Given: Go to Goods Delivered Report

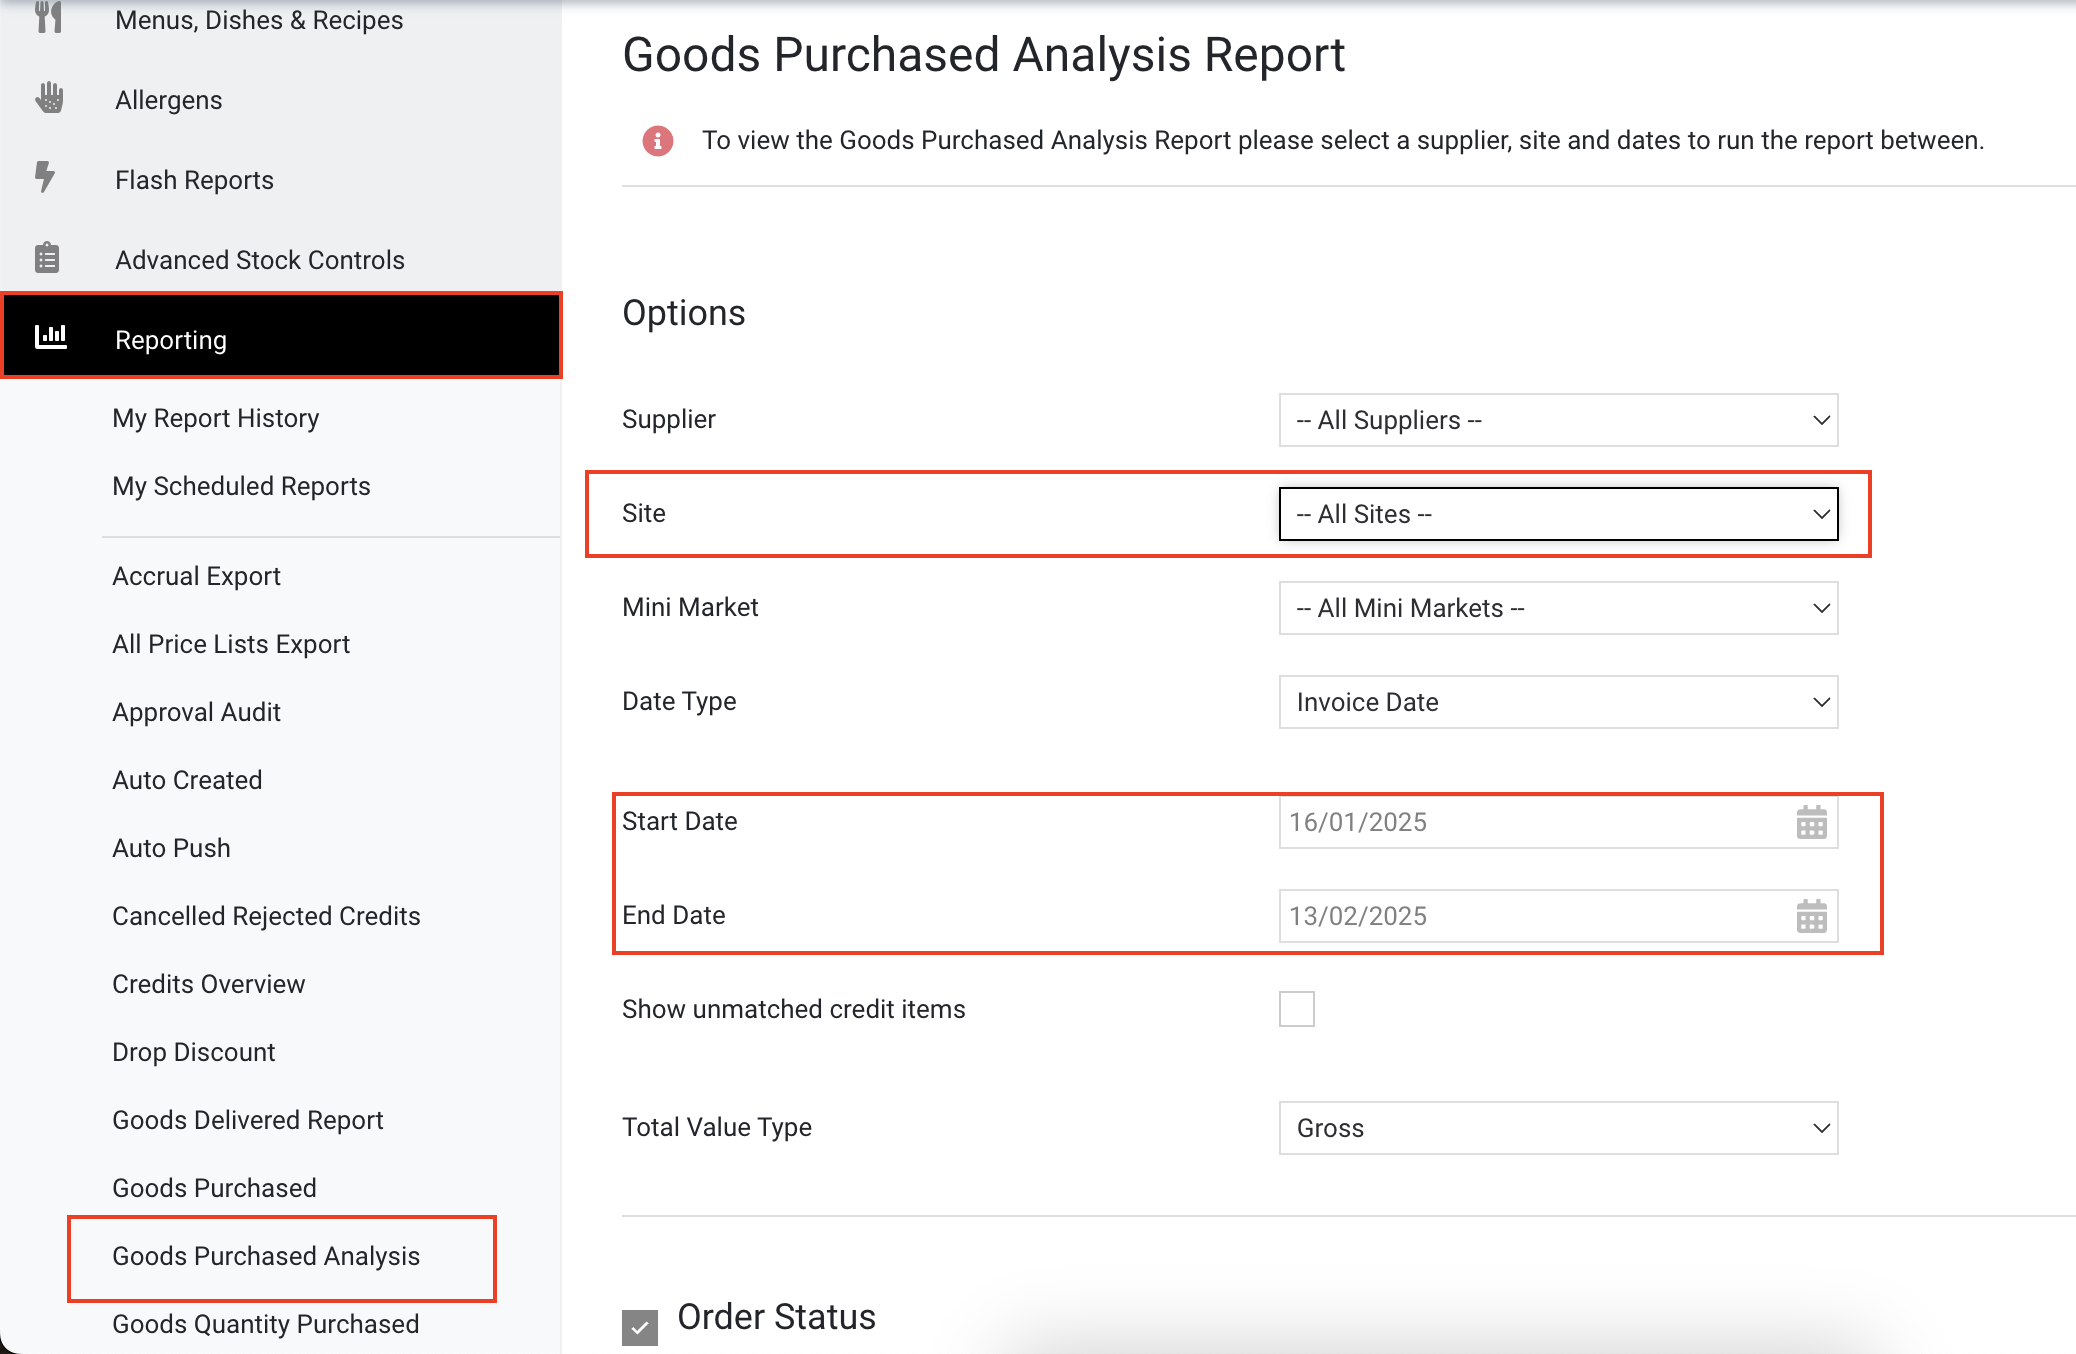Looking at the screenshot, I should point(248,1120).
